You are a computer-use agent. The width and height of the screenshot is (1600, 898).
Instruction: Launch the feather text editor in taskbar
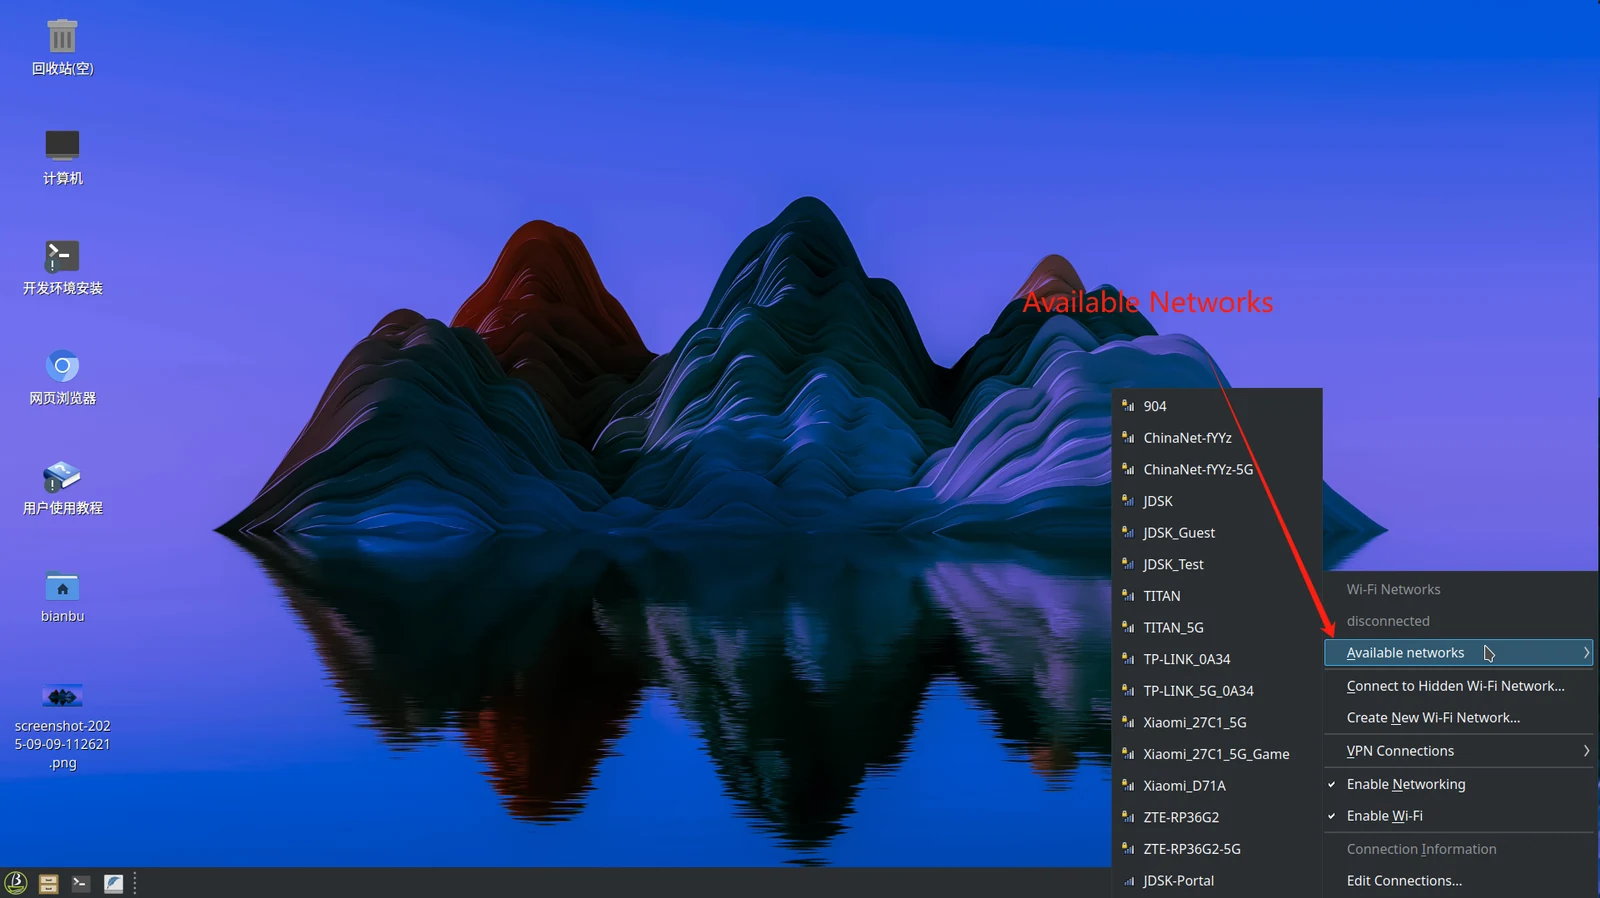[113, 884]
